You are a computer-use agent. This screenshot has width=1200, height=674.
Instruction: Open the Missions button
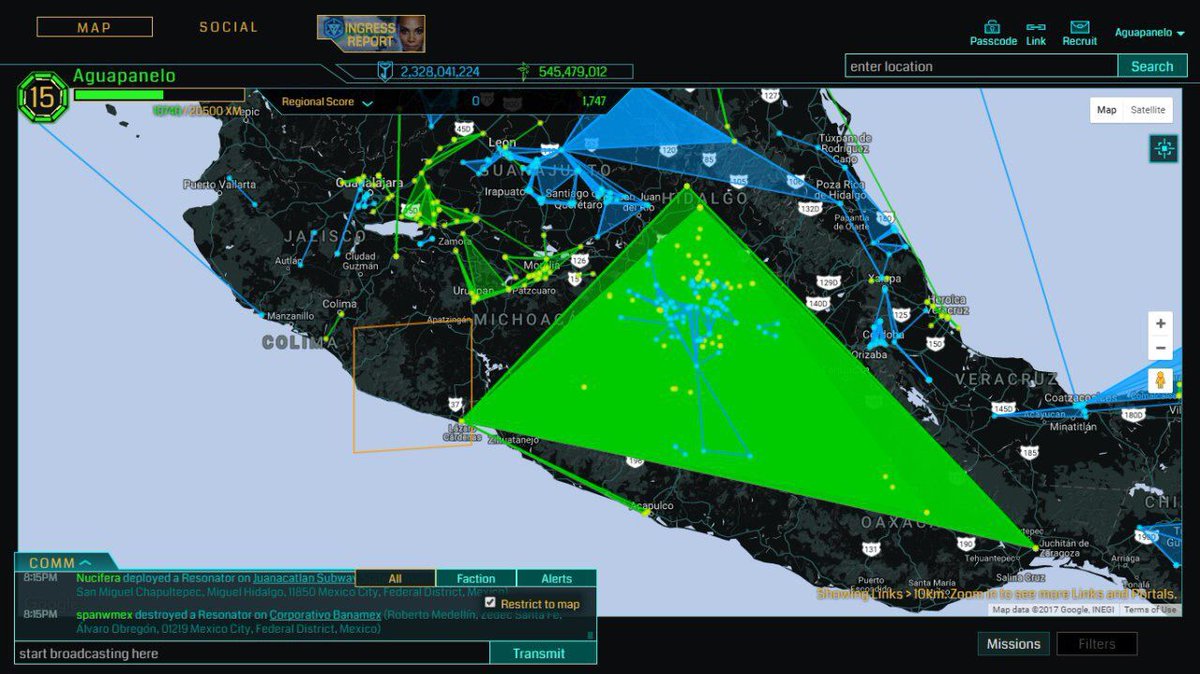coord(1013,644)
